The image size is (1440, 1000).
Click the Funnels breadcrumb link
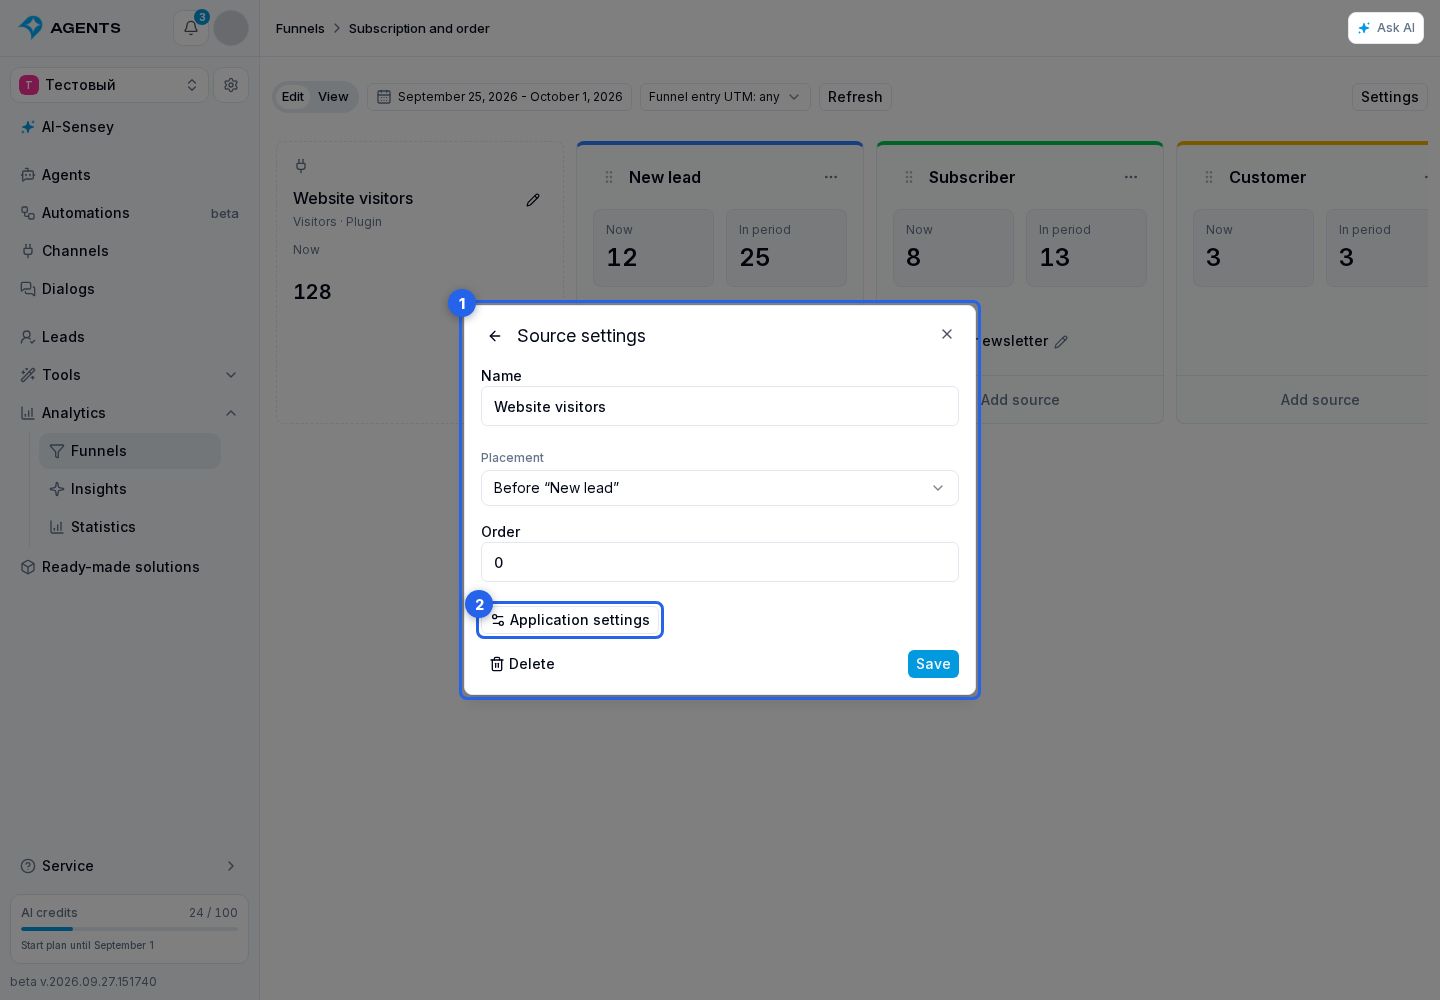(300, 28)
